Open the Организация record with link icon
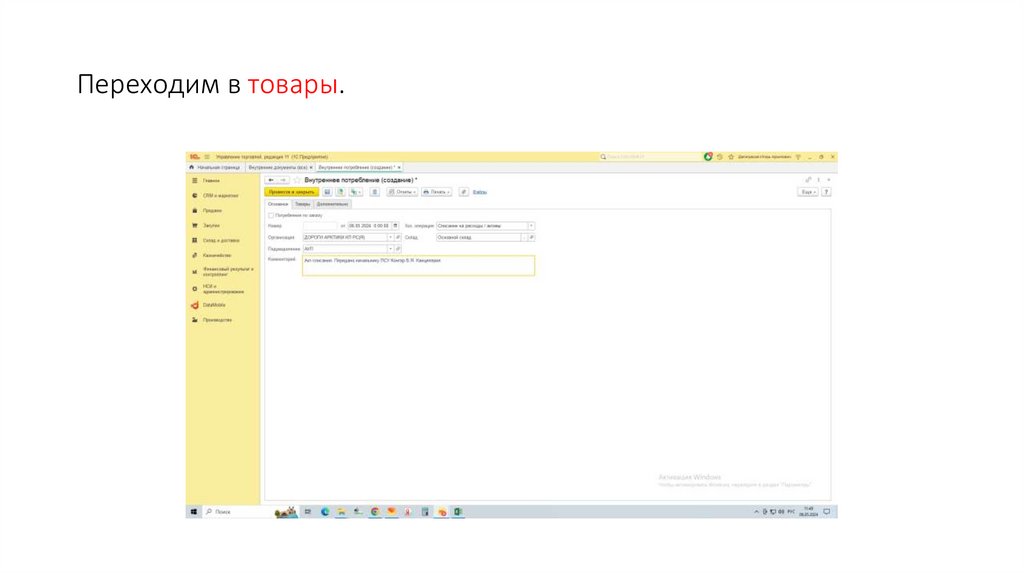Screen dimensions: 1024x574 pyautogui.click(x=398, y=238)
